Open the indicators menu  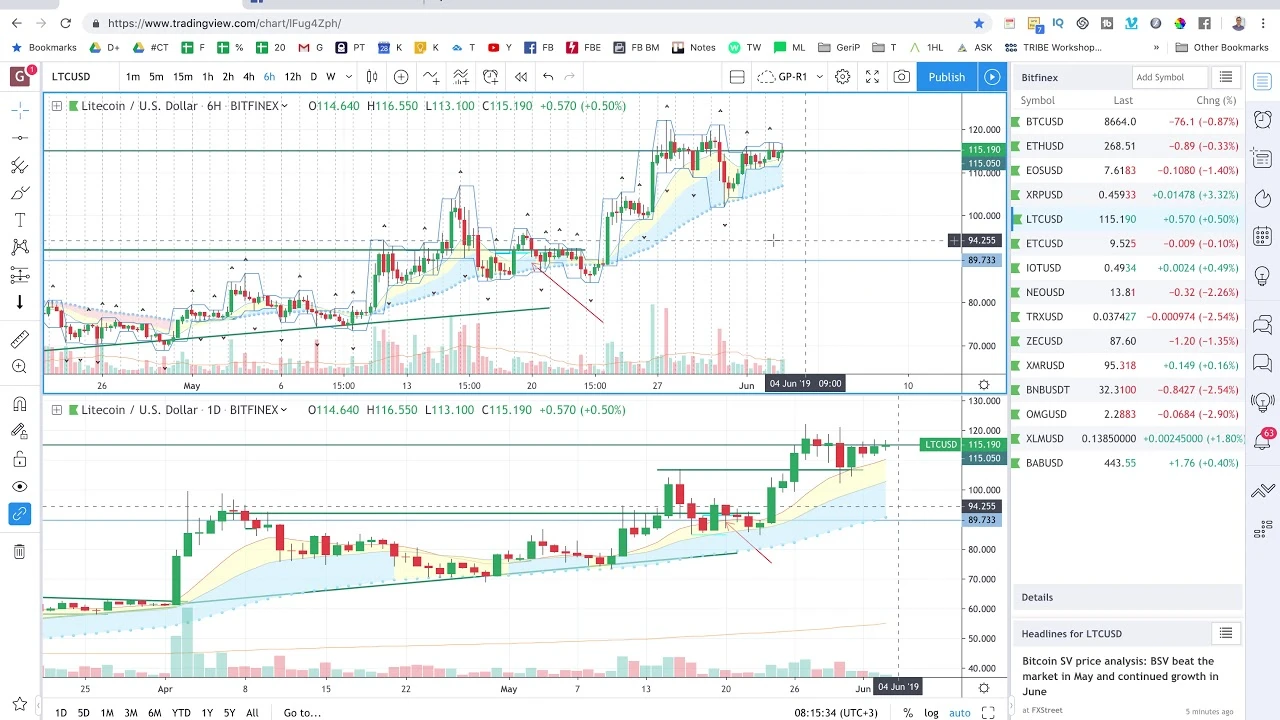[431, 77]
